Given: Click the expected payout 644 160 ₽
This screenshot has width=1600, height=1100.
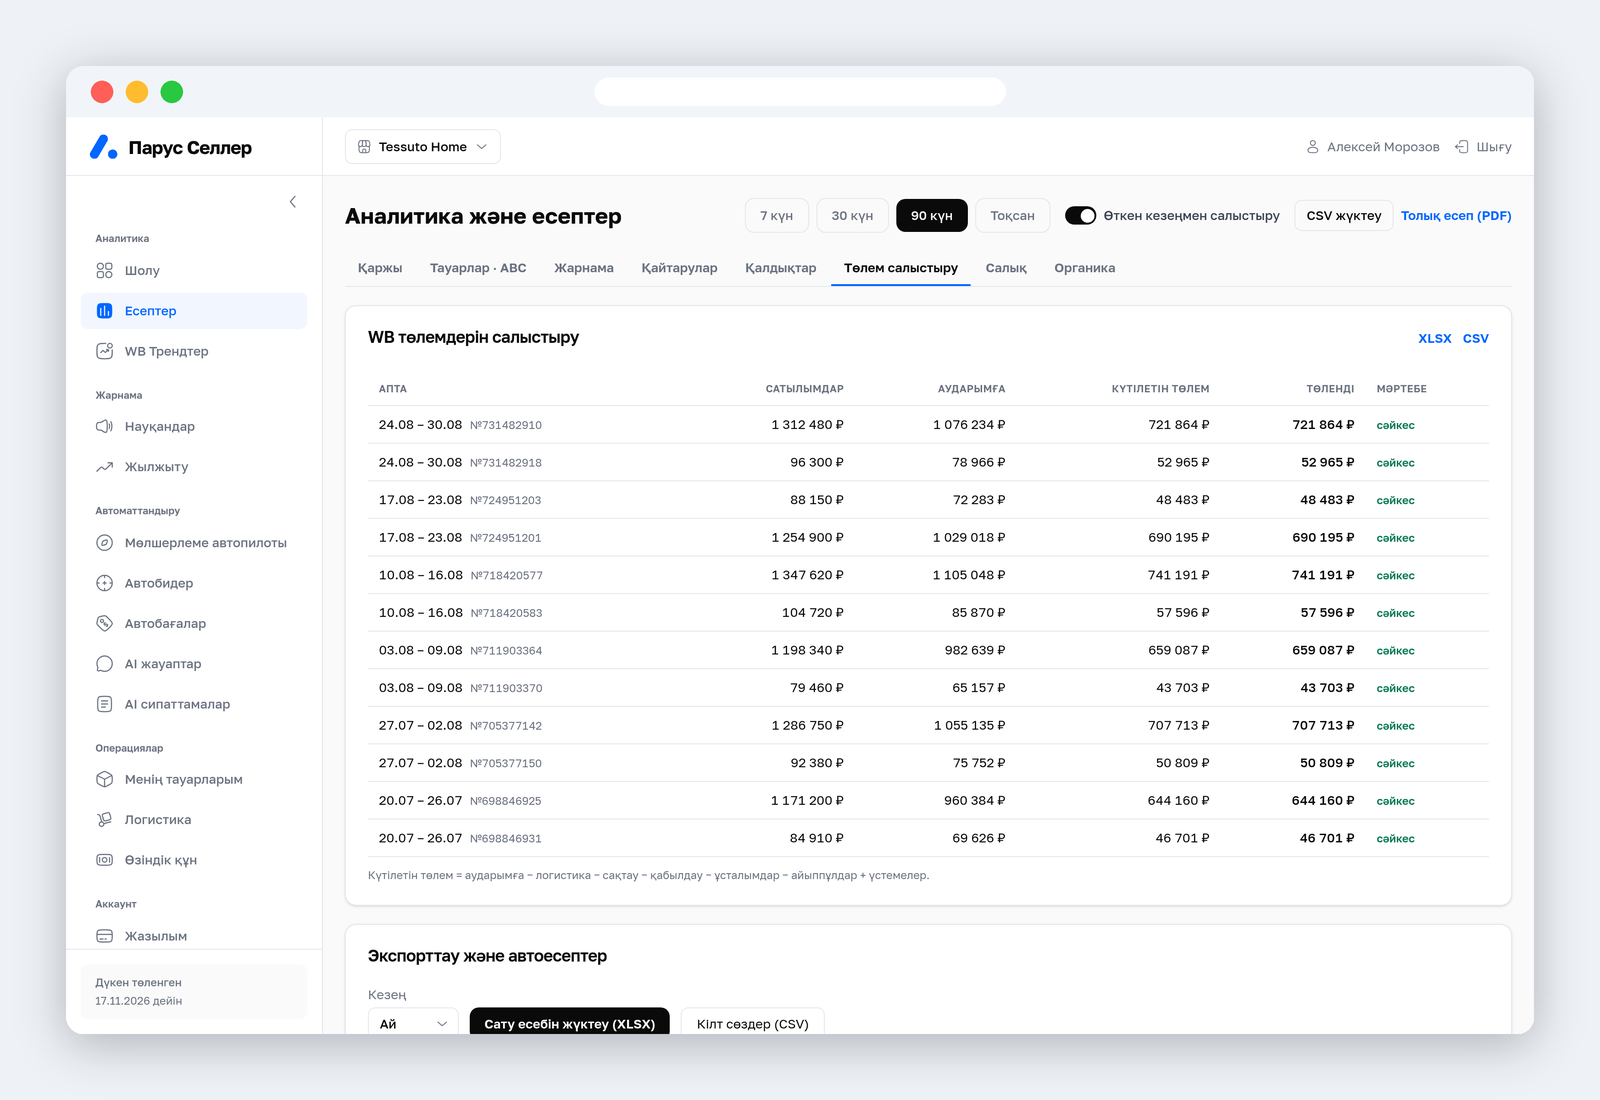Looking at the screenshot, I should pyautogui.click(x=1178, y=801).
